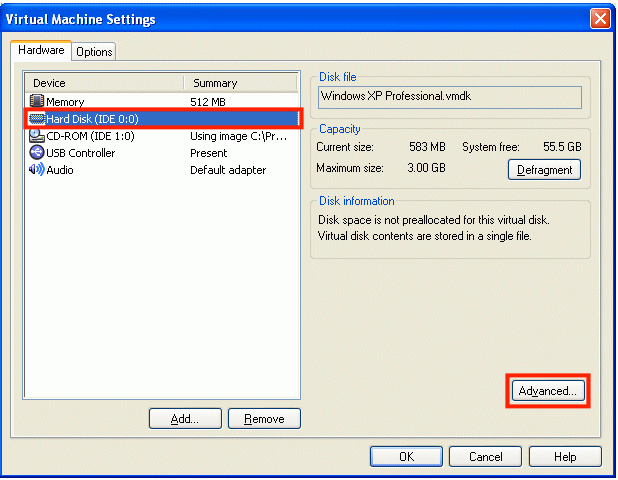Select the Memory row label

click(65, 102)
